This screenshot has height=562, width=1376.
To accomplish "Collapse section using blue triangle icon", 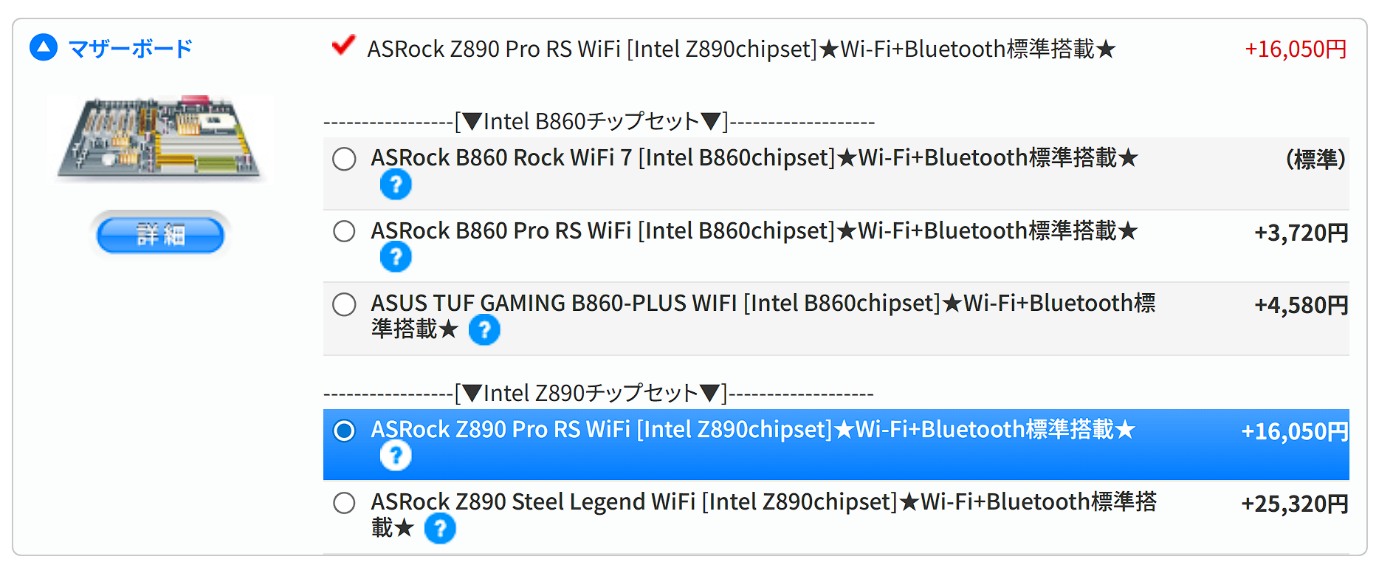I will (44, 47).
